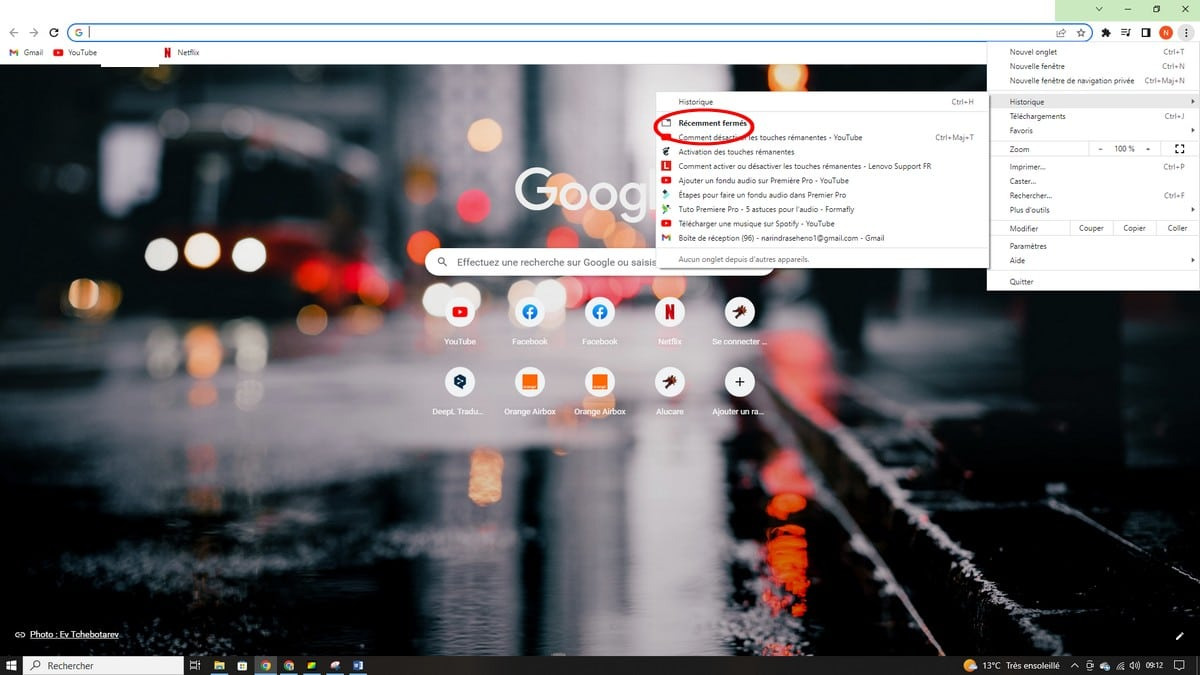Viewport: 1200px width, 675px height.
Task: Open Task View in the taskbar
Action: 195,665
